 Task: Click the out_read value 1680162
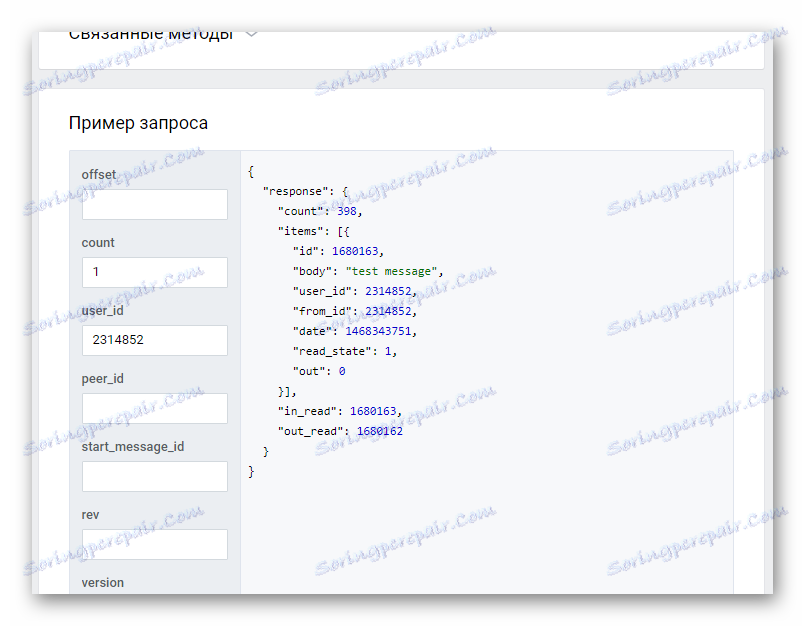380,430
